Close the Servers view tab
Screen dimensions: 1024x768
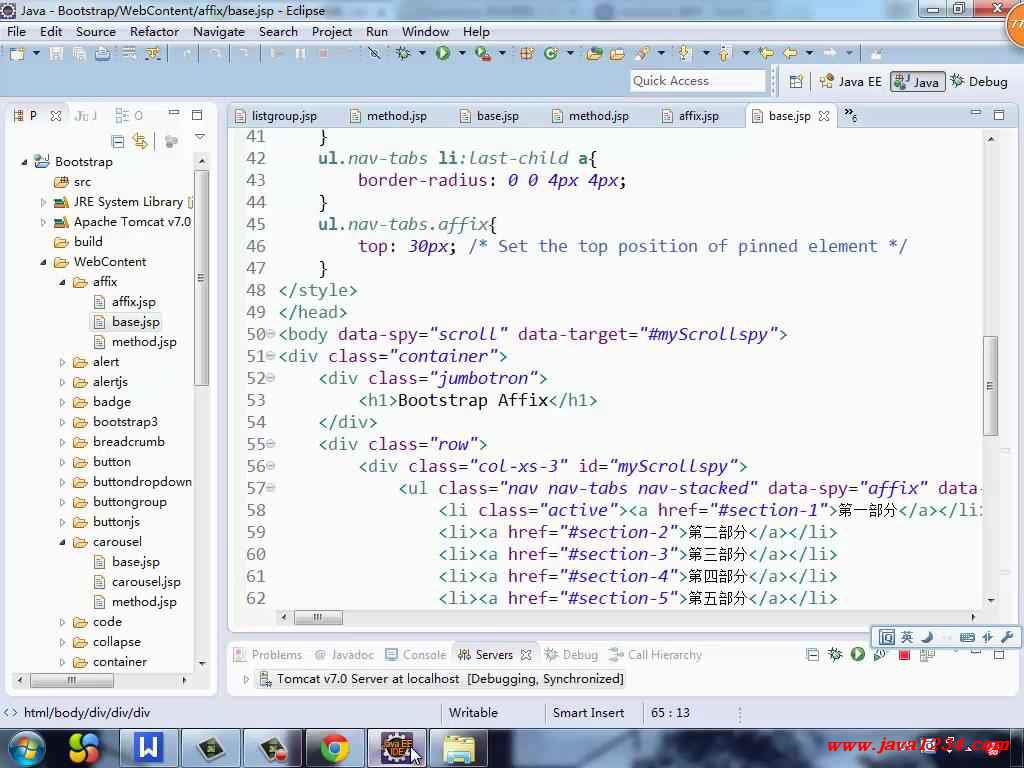(x=526, y=654)
